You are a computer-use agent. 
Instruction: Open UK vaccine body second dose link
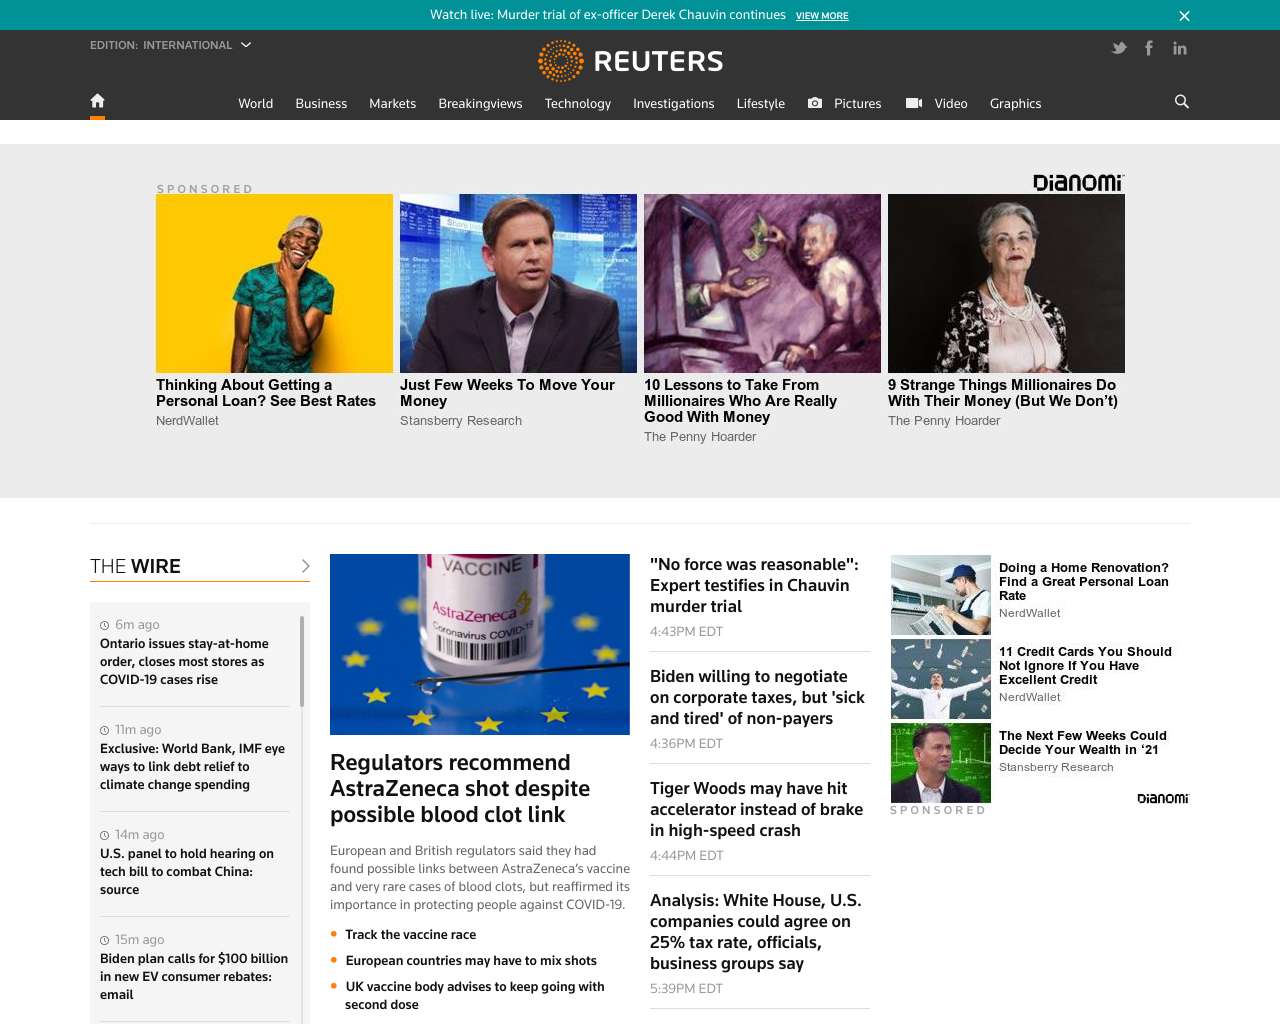tap(475, 995)
